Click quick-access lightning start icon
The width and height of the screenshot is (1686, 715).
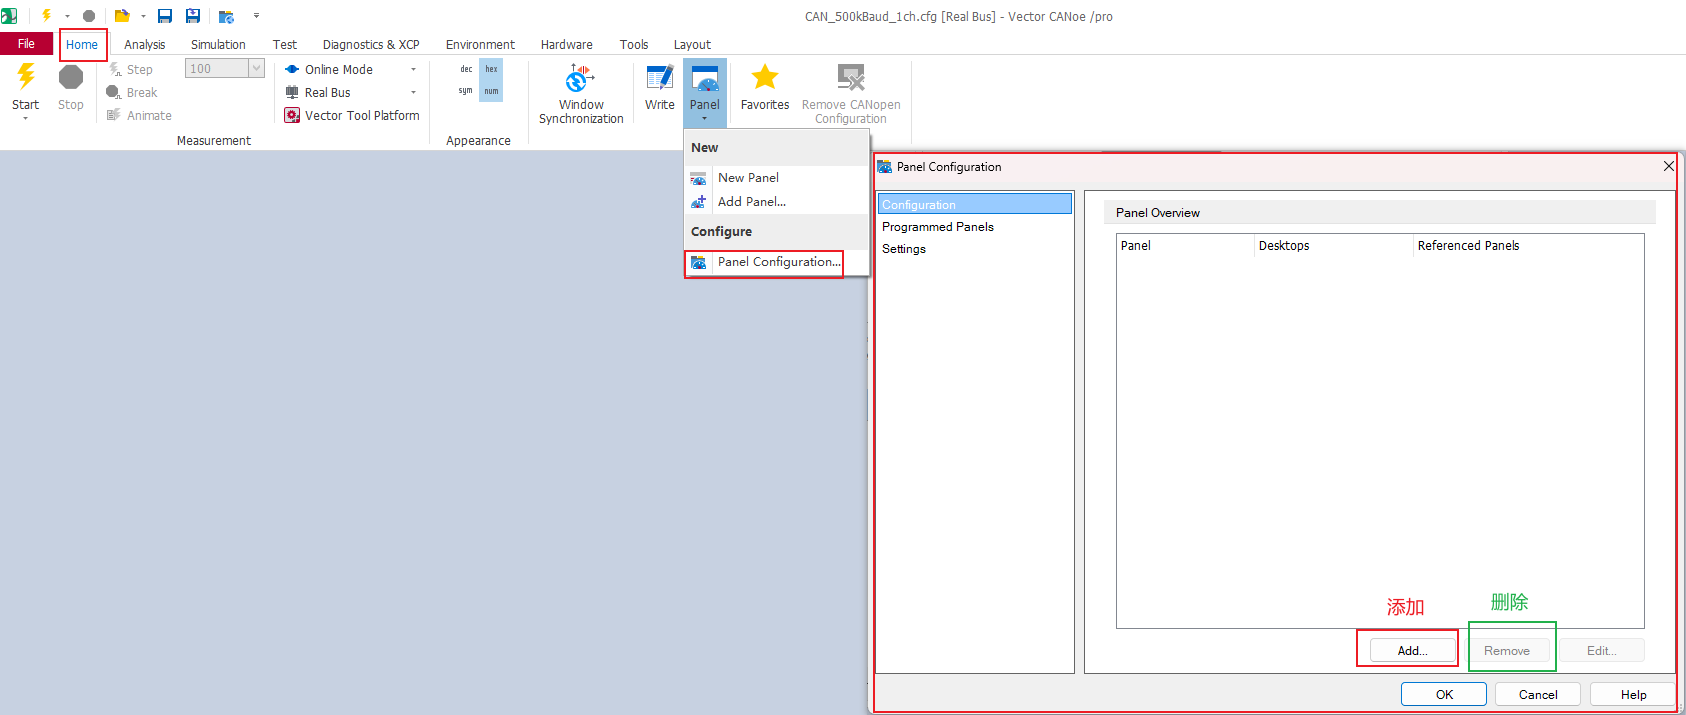click(46, 16)
